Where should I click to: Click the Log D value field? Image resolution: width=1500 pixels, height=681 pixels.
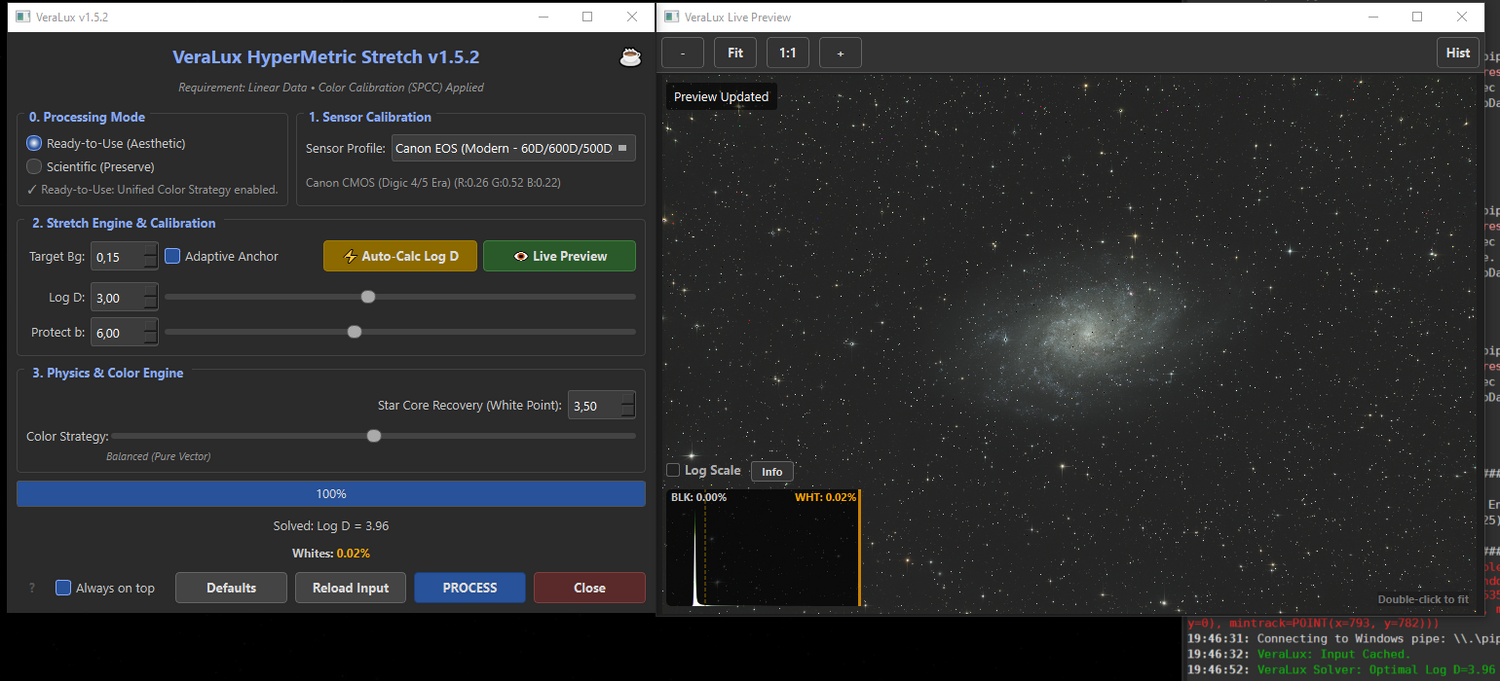point(117,298)
